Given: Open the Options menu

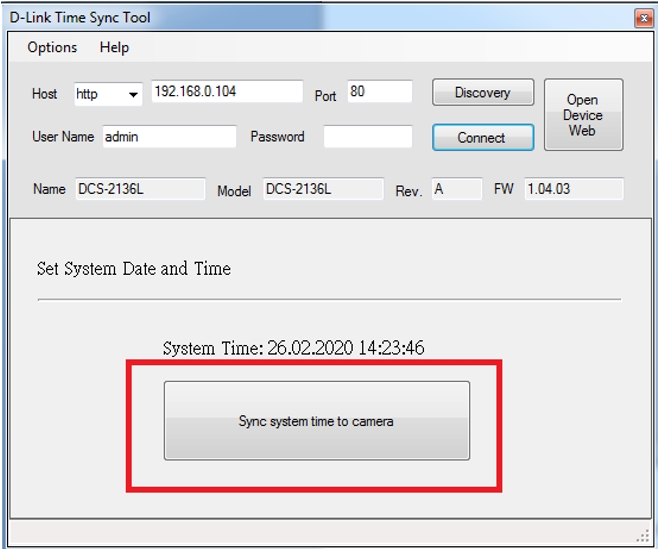Looking at the screenshot, I should (x=52, y=47).
